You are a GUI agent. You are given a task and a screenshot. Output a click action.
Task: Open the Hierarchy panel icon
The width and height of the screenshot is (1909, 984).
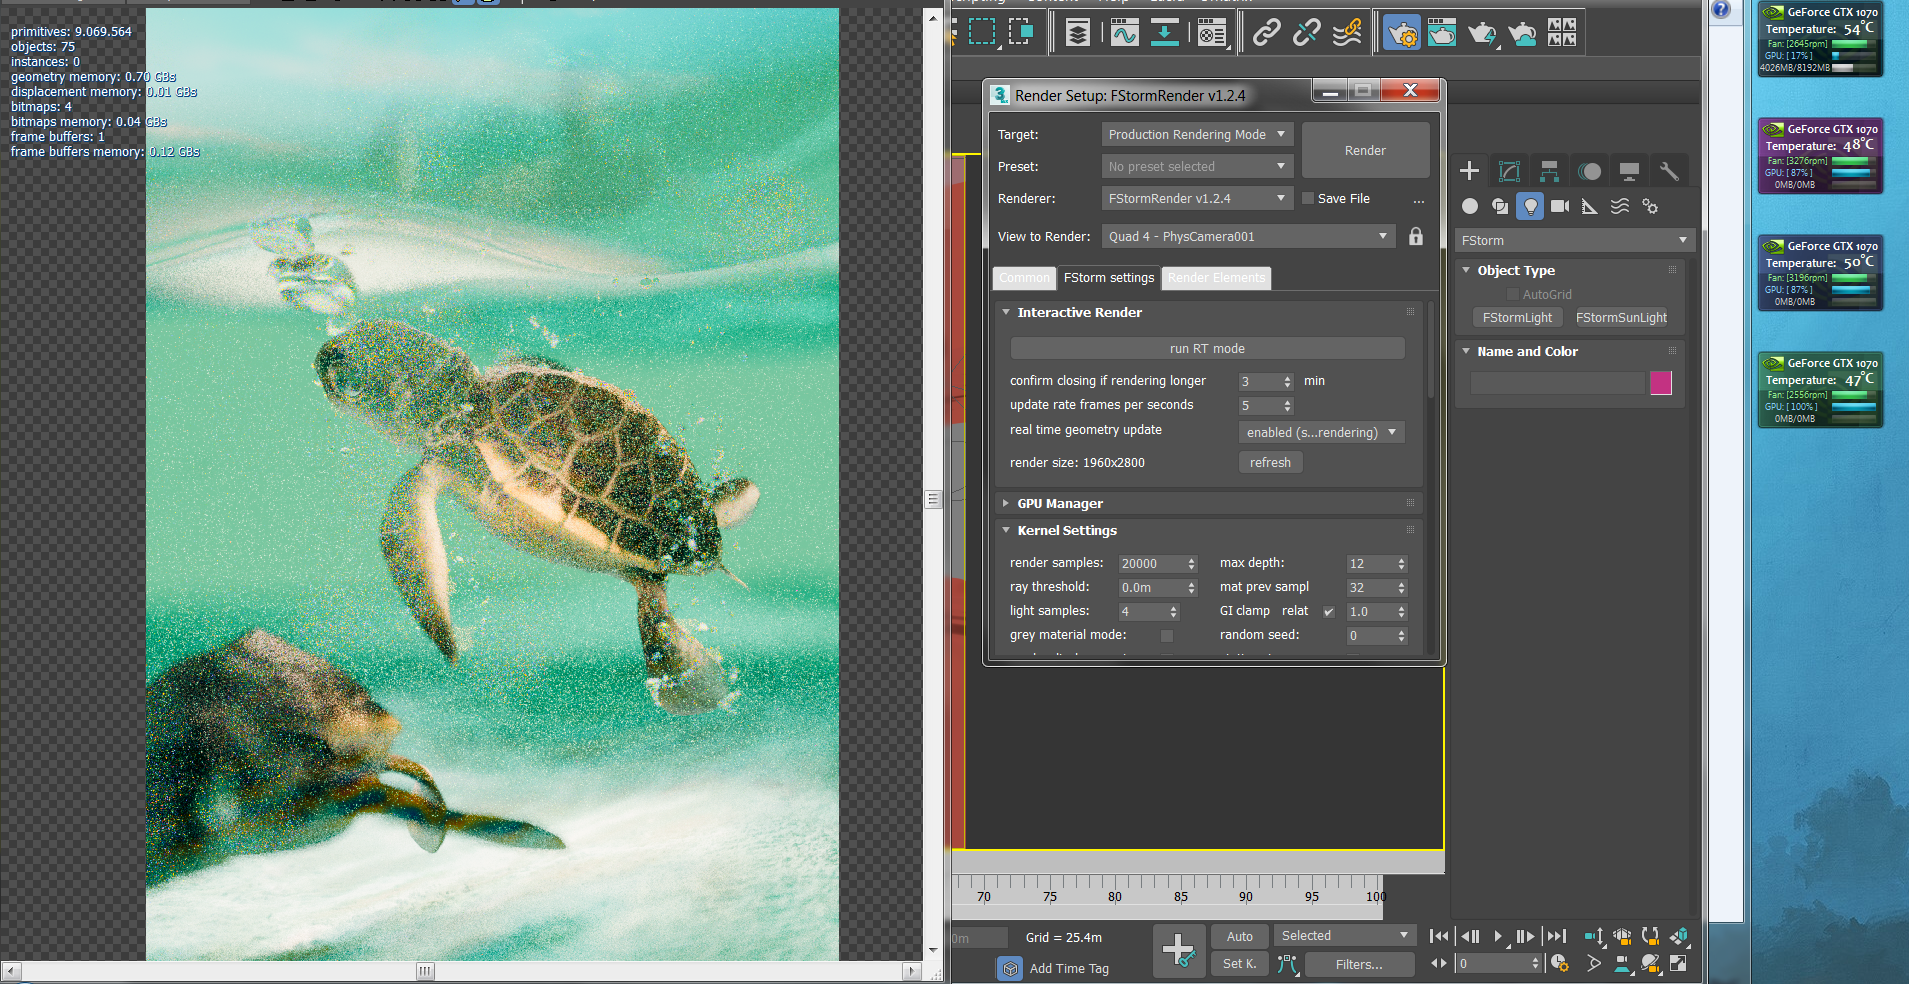pos(1549,171)
